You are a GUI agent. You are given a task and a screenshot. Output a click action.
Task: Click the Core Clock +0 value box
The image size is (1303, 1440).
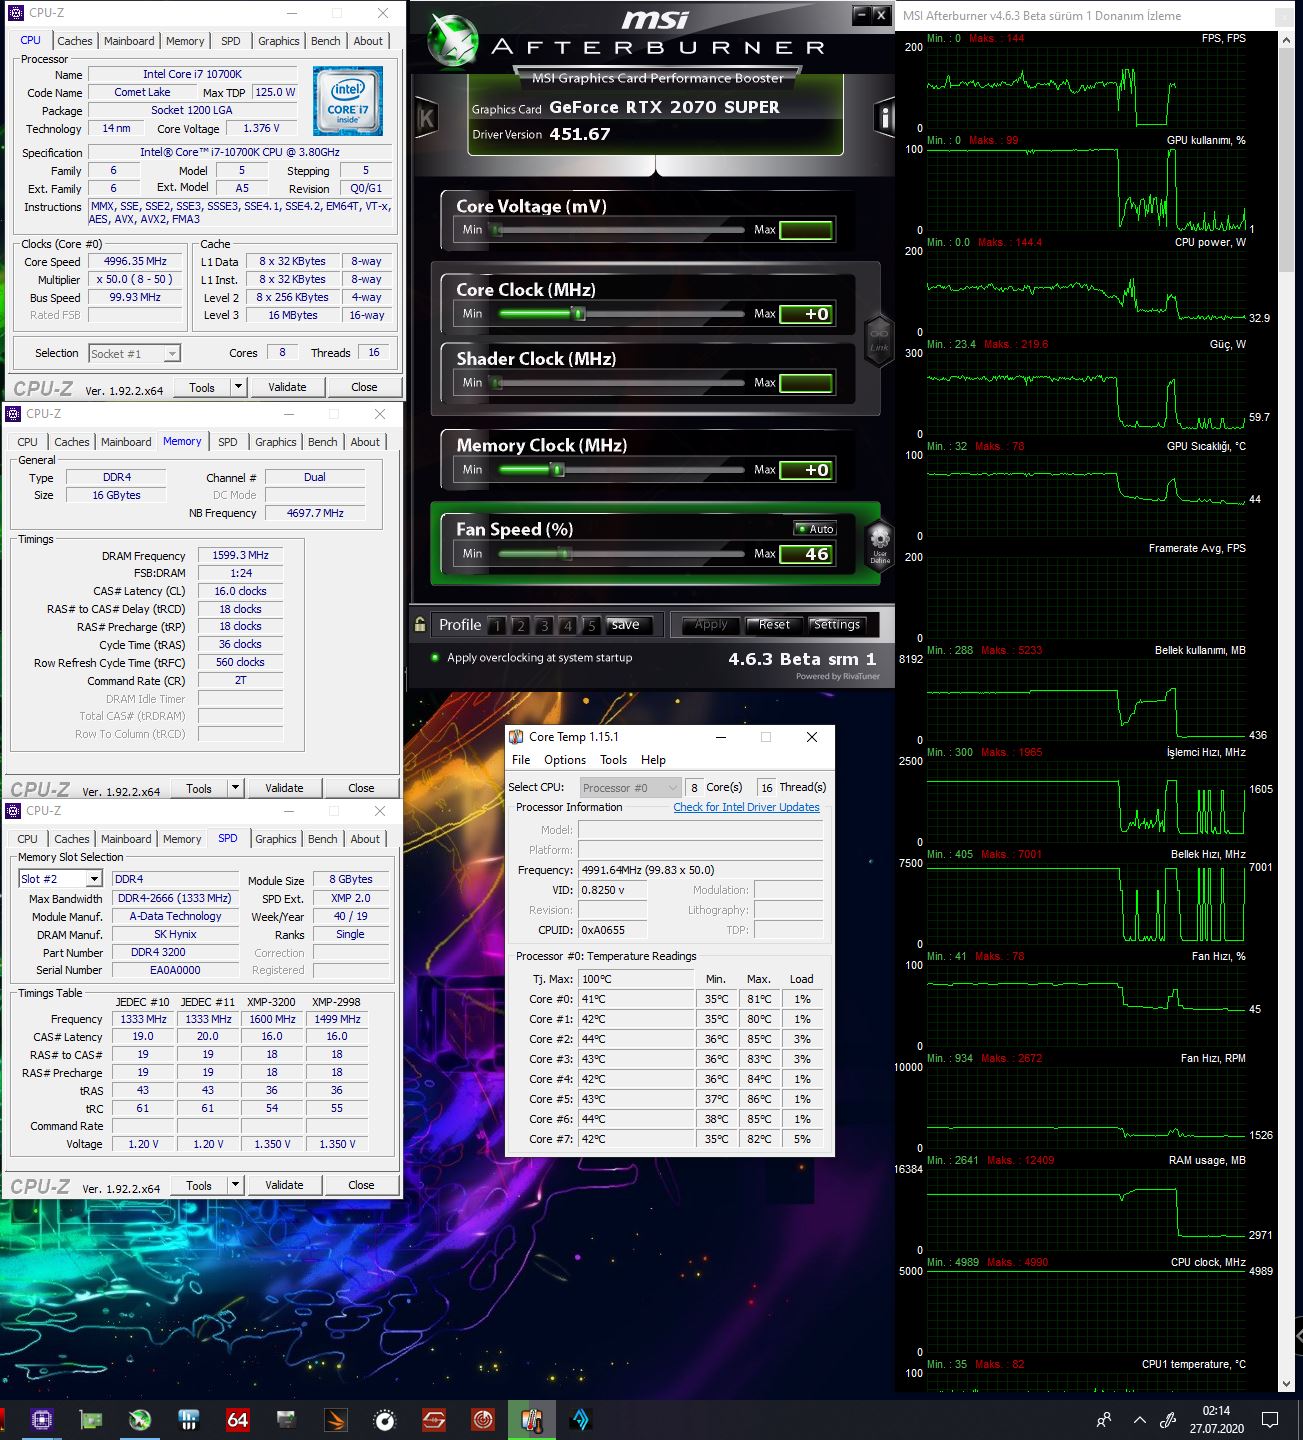pyautogui.click(x=806, y=314)
